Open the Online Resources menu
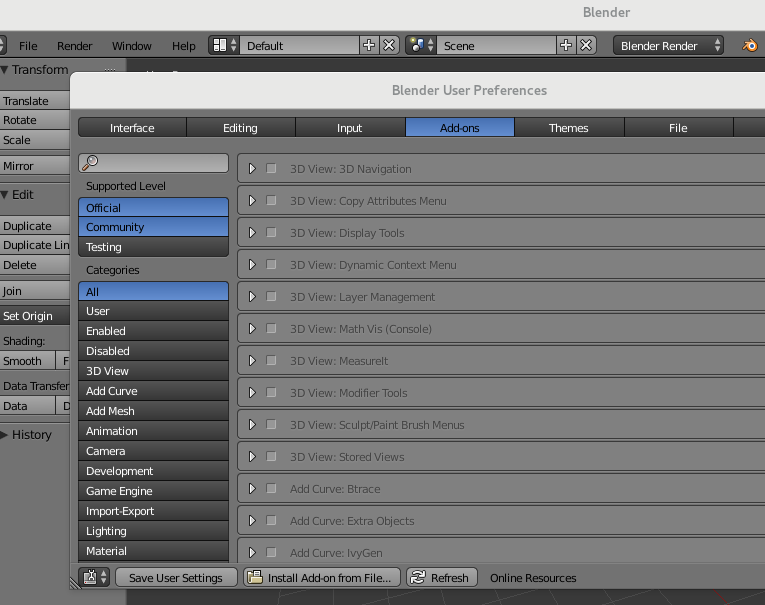The image size is (765, 605). pos(533,578)
